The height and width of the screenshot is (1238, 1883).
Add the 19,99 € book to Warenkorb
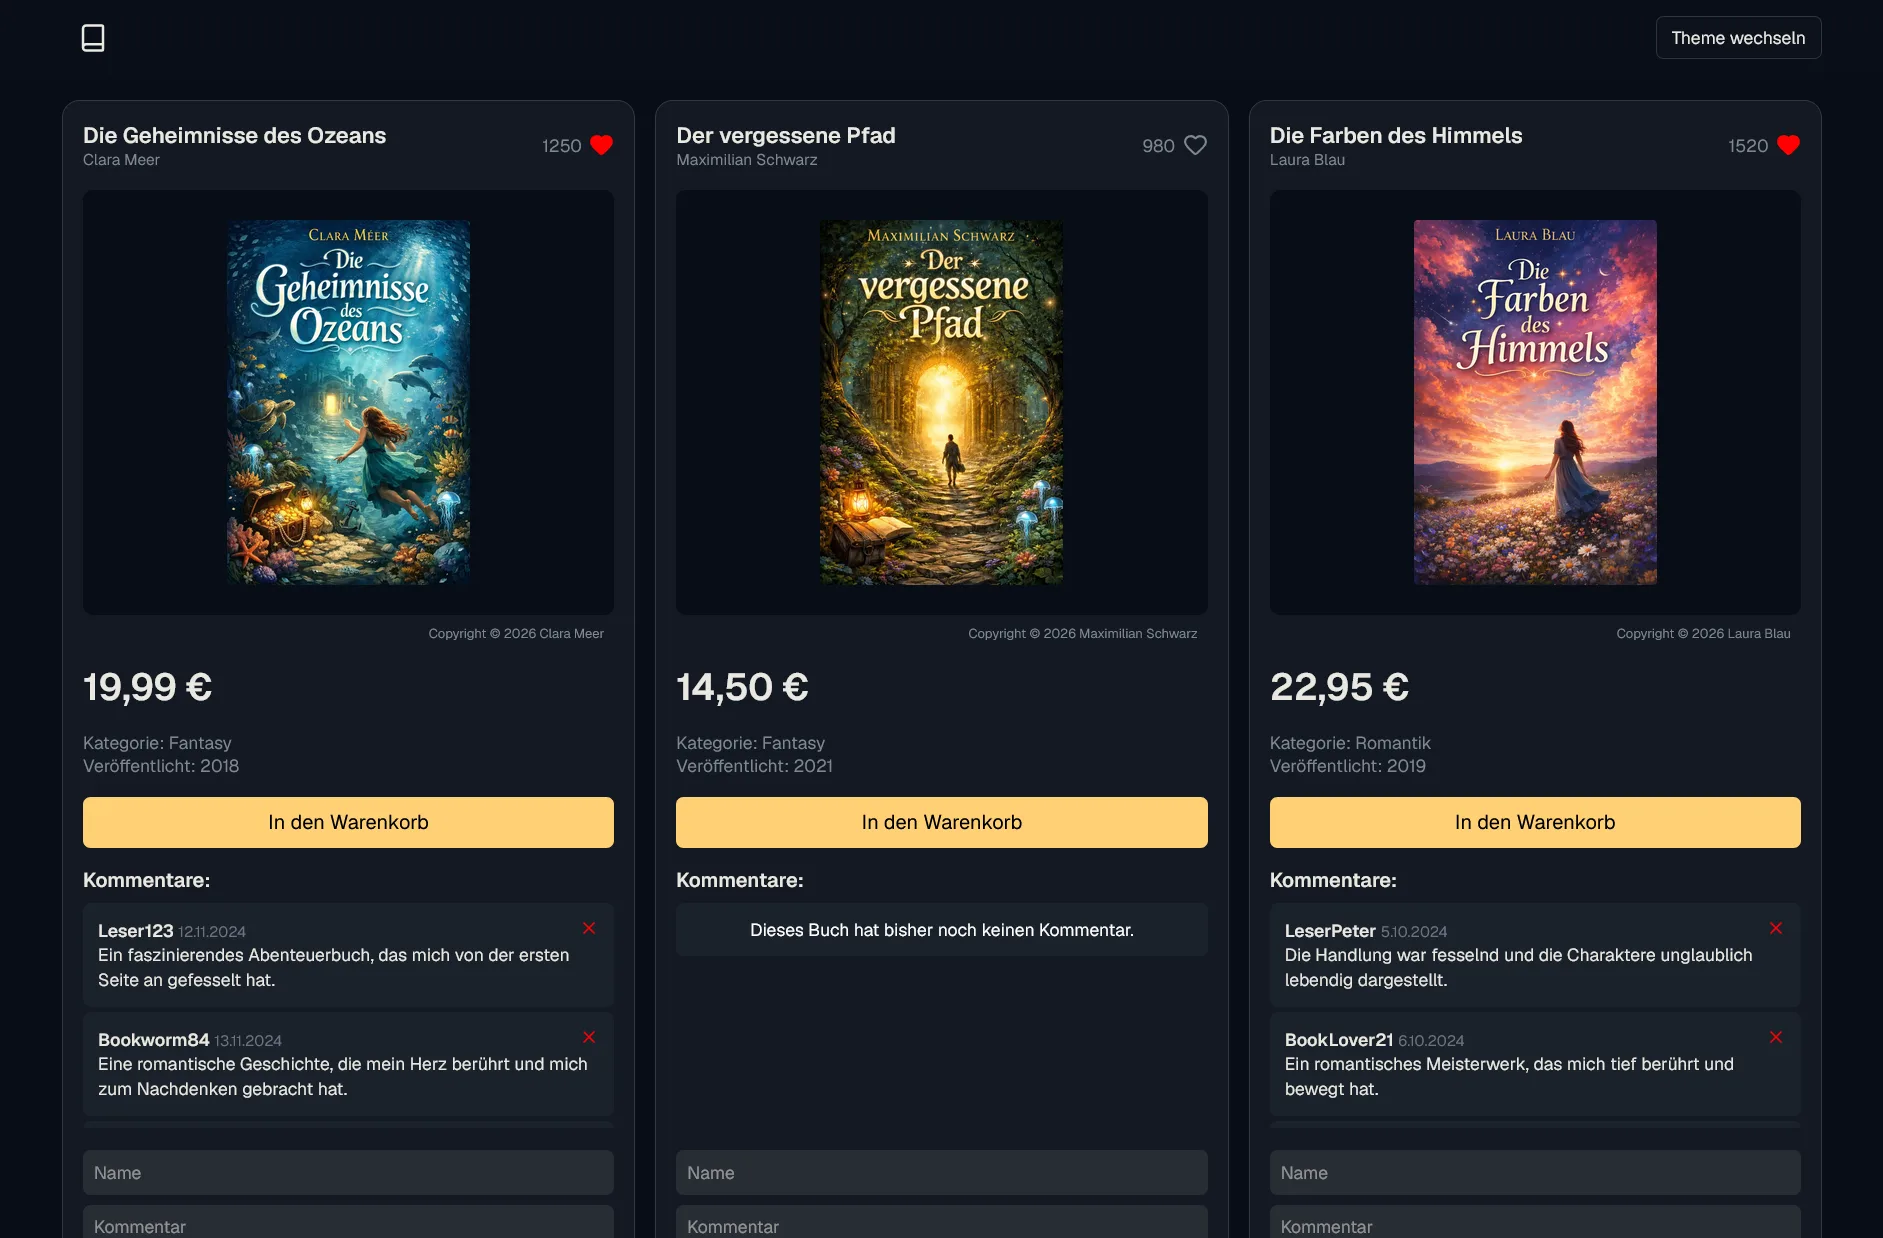[348, 822]
